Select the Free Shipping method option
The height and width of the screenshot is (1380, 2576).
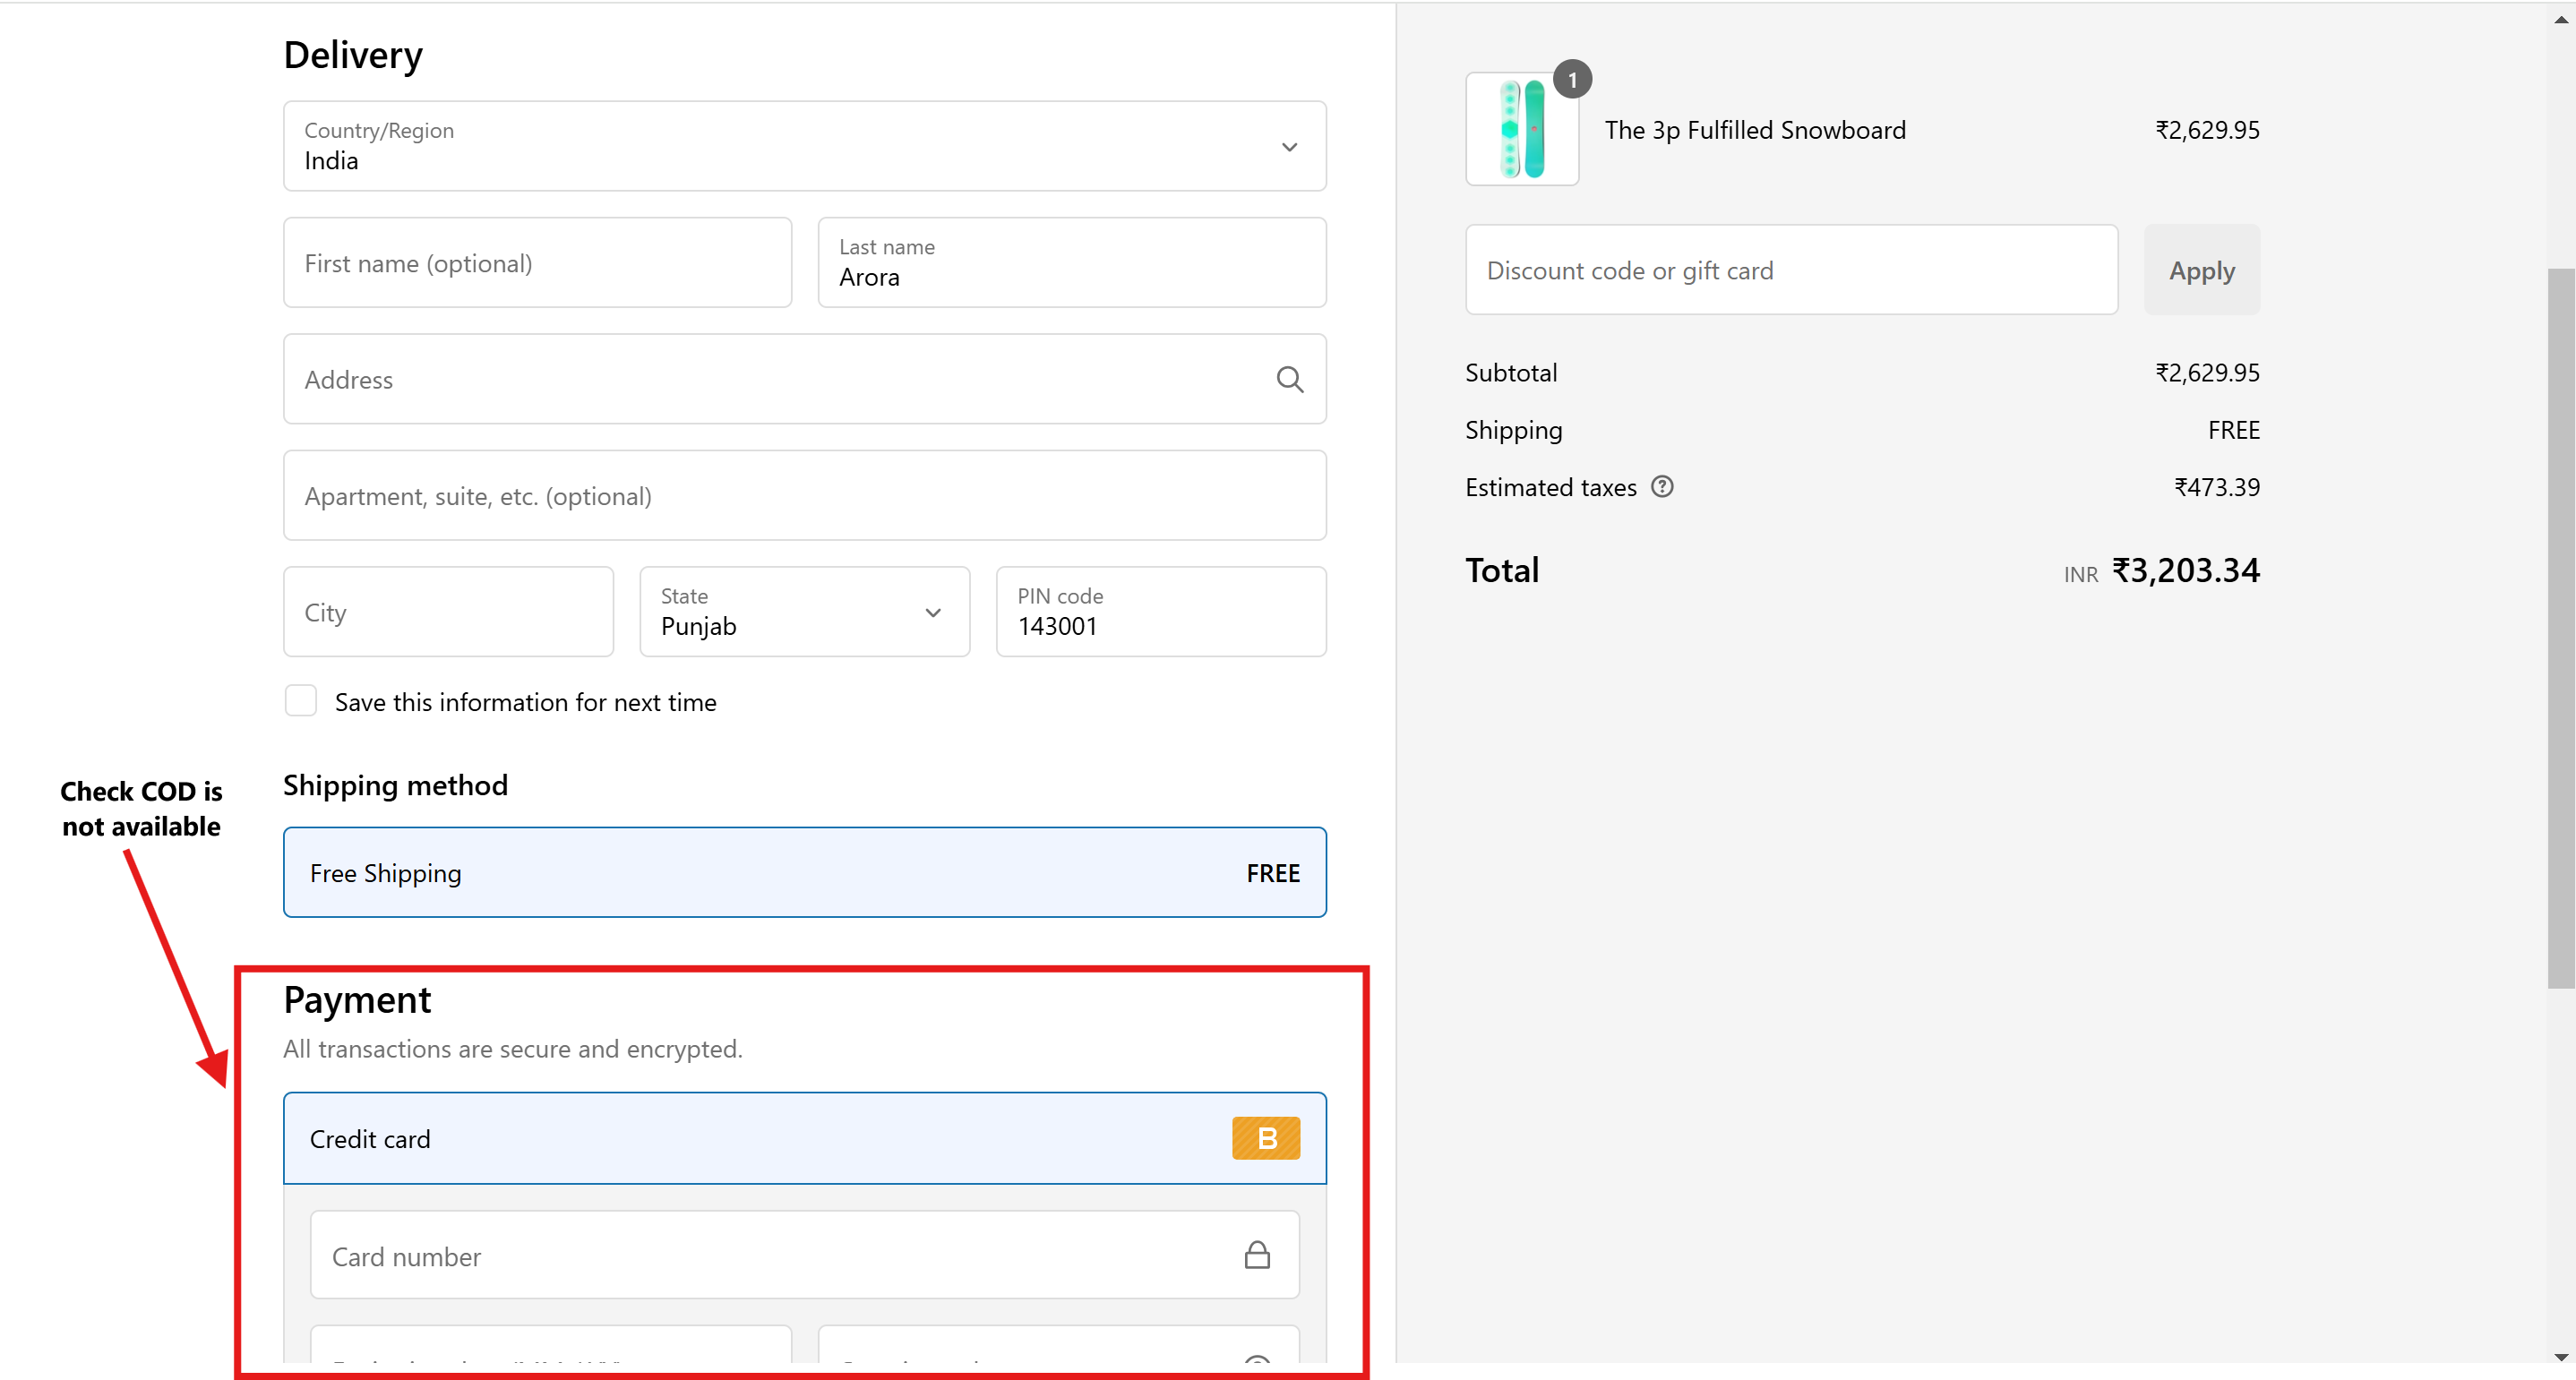[x=804, y=872]
